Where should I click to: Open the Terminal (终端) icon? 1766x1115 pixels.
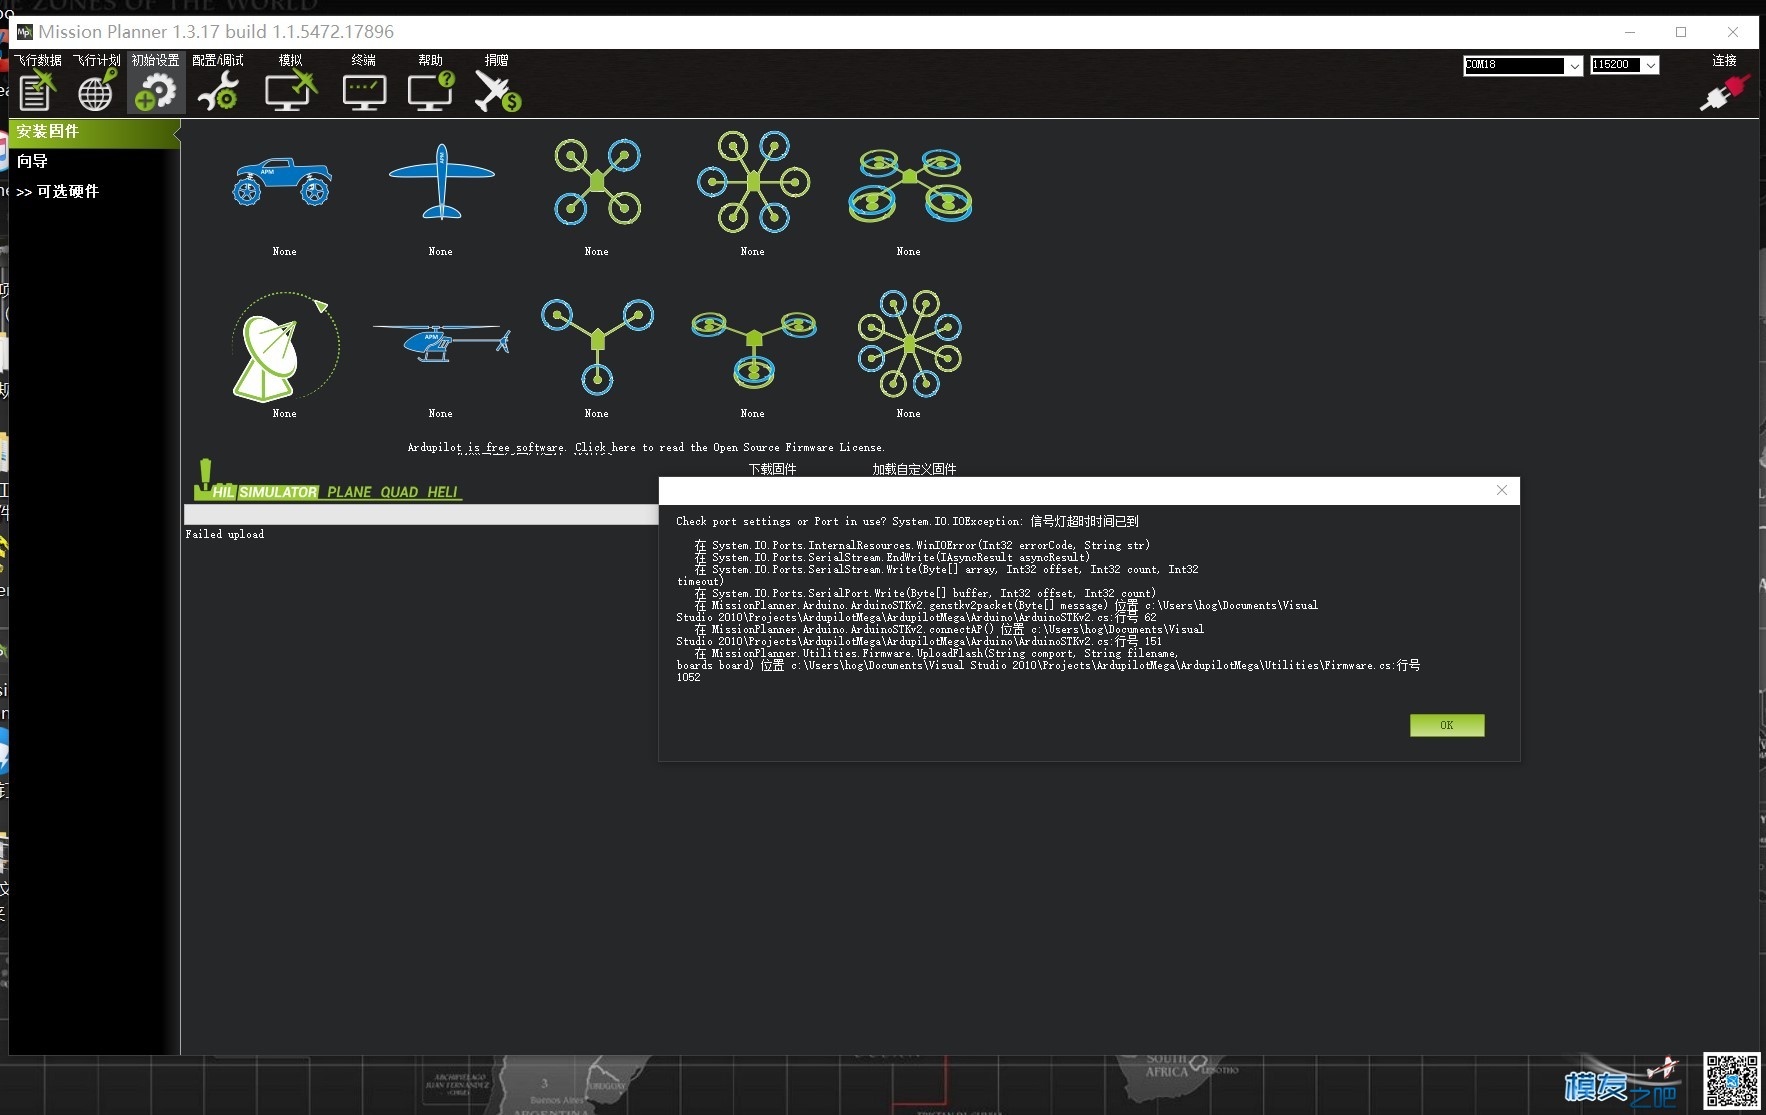(364, 91)
